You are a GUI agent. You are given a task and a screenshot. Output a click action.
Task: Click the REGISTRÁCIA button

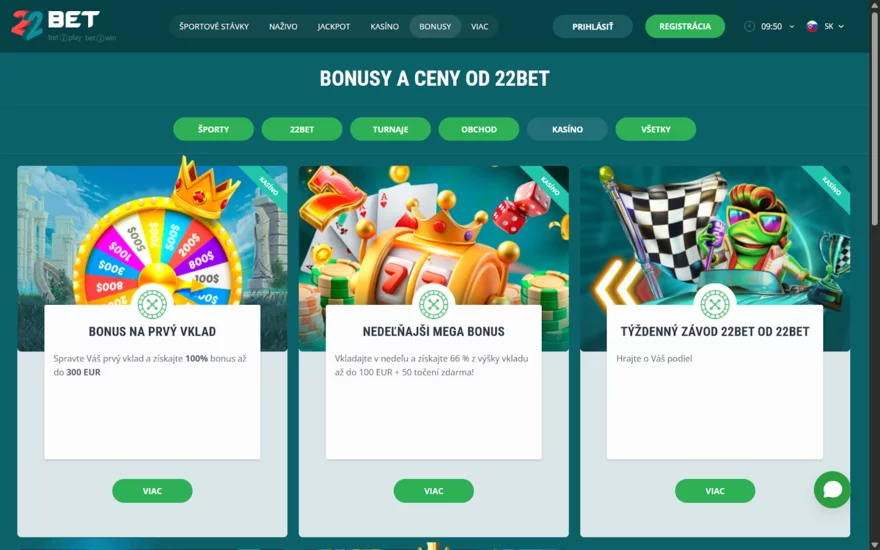point(685,26)
